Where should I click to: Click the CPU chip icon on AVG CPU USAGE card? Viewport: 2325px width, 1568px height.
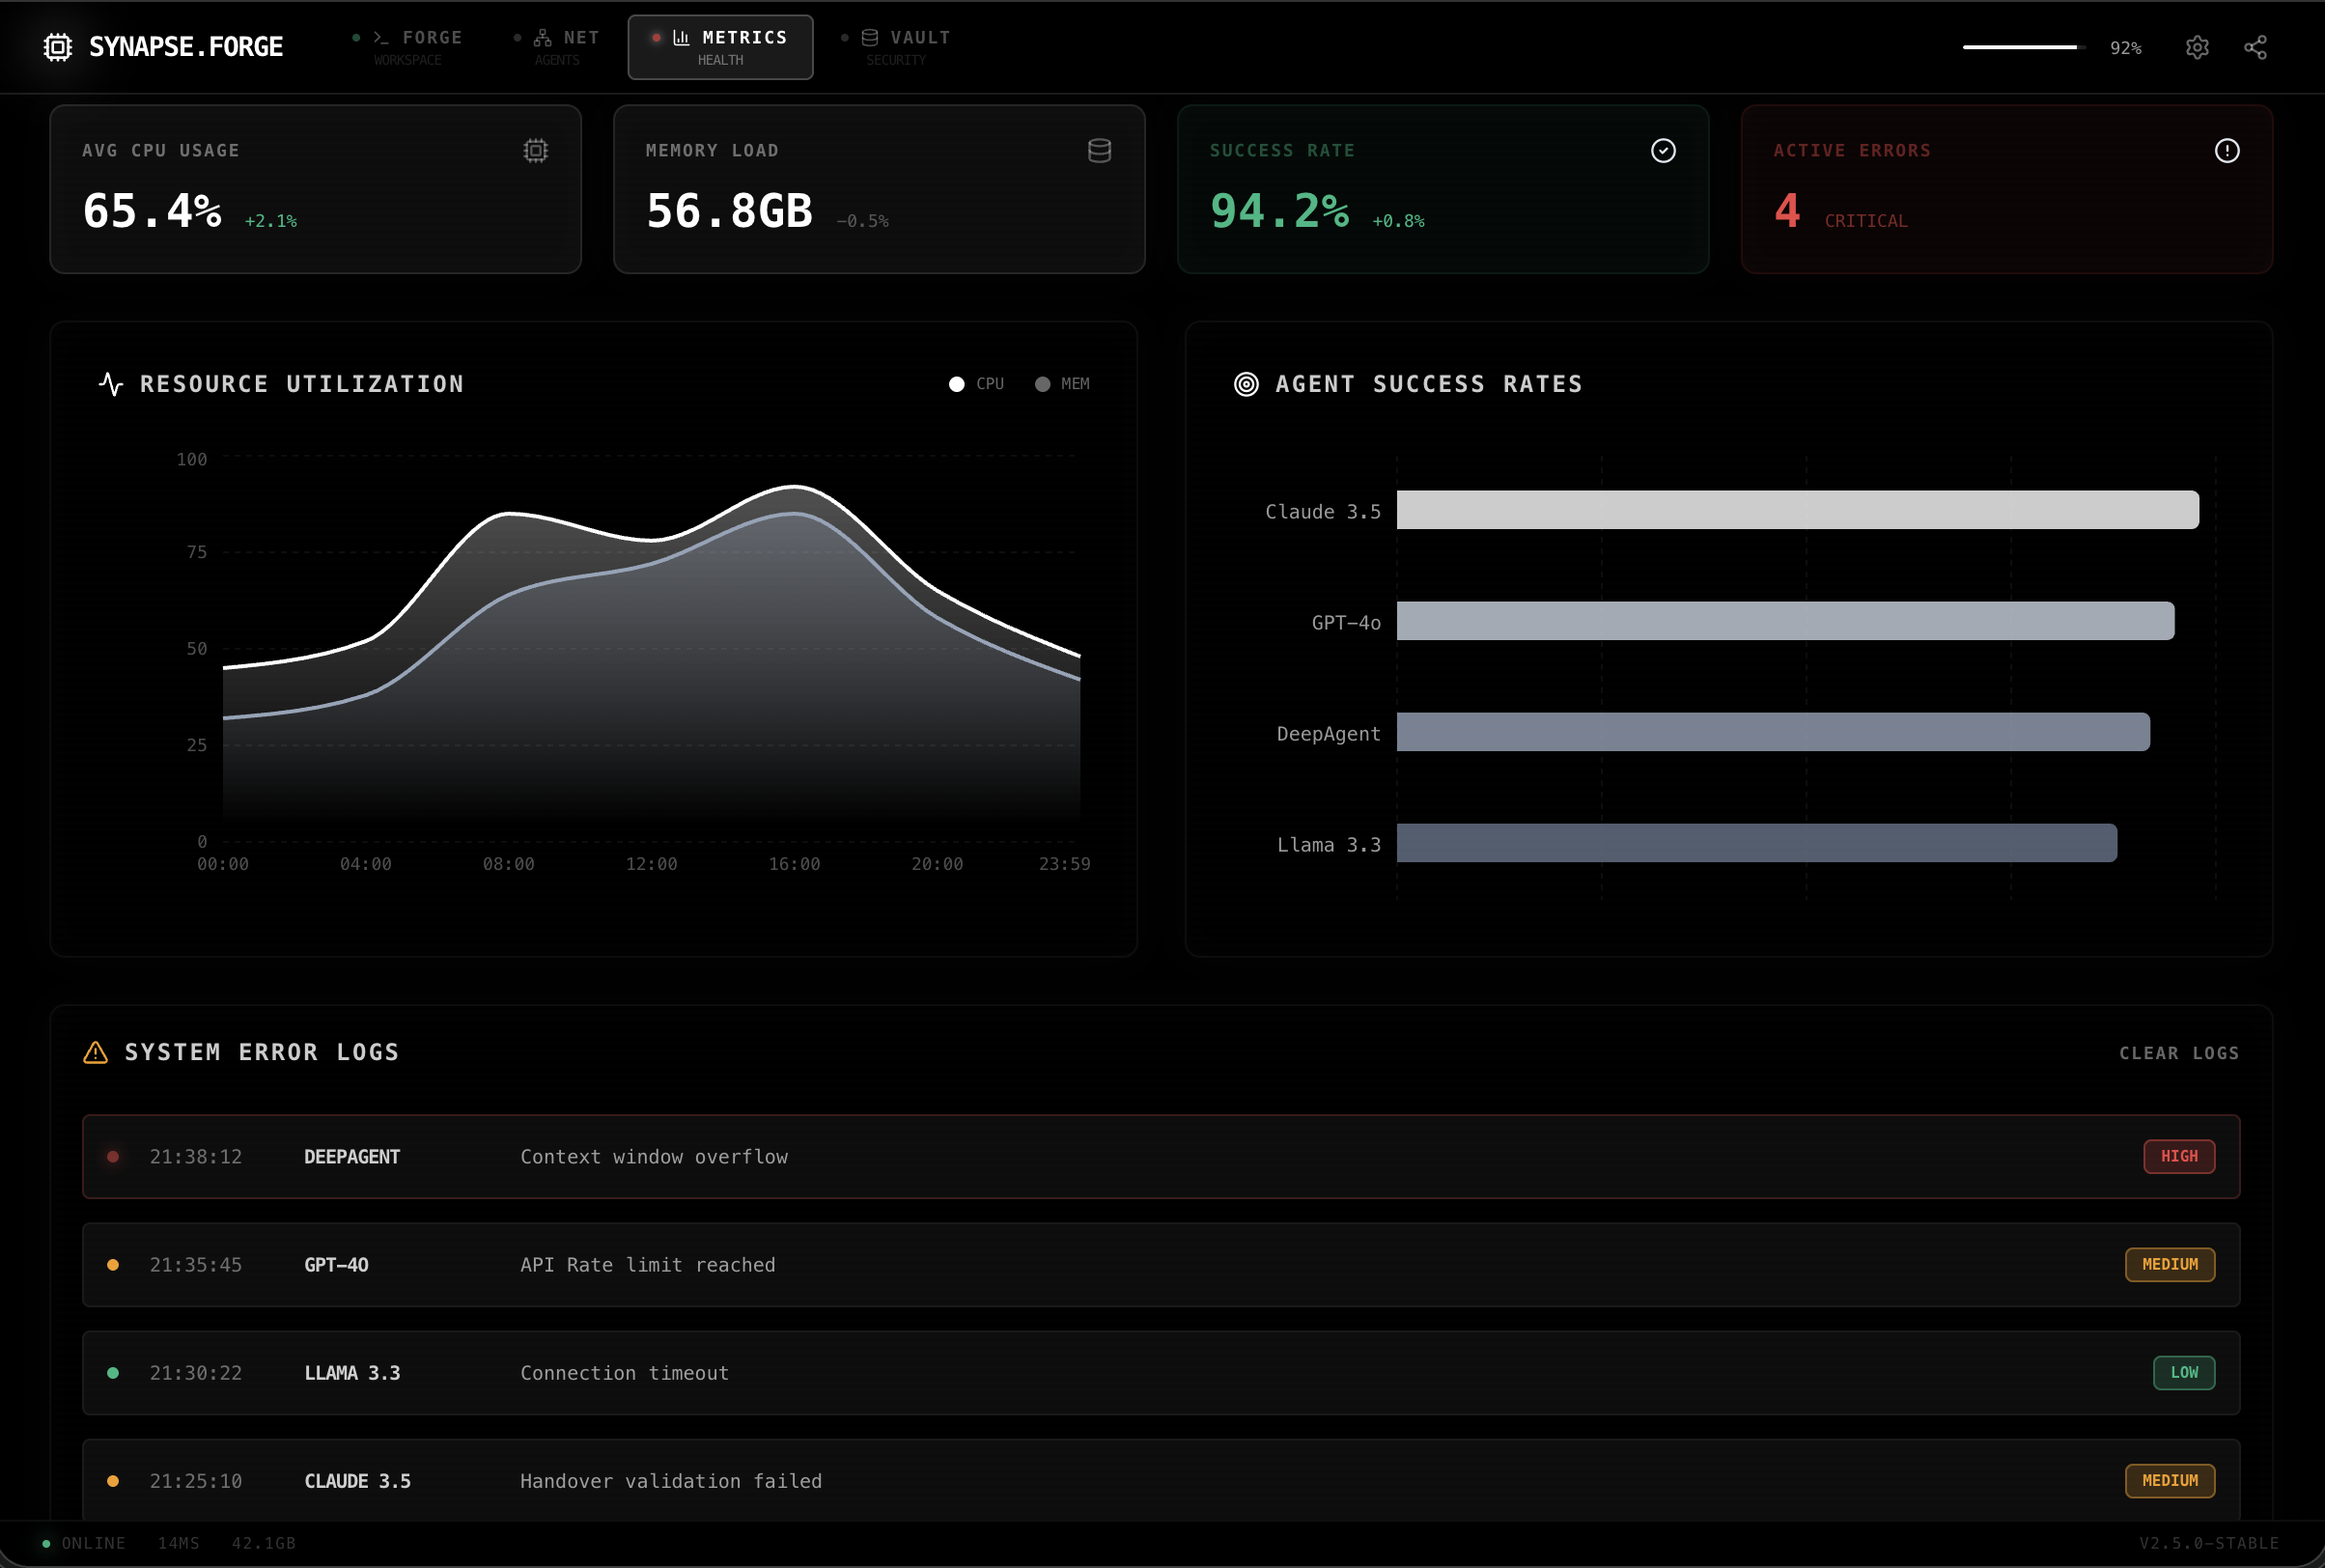tap(536, 150)
